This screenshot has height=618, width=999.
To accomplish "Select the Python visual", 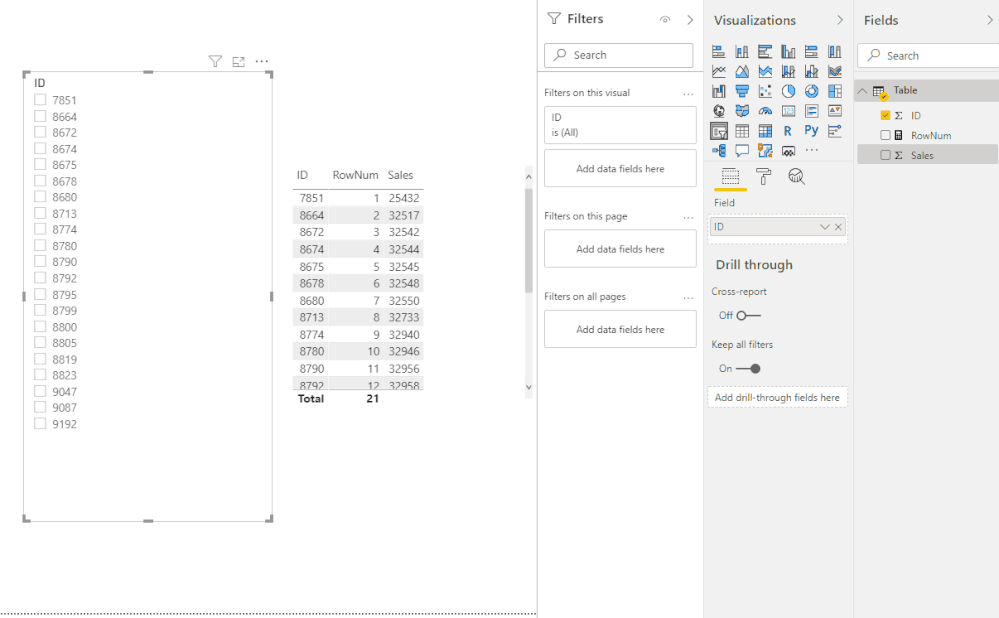I will click(x=811, y=131).
